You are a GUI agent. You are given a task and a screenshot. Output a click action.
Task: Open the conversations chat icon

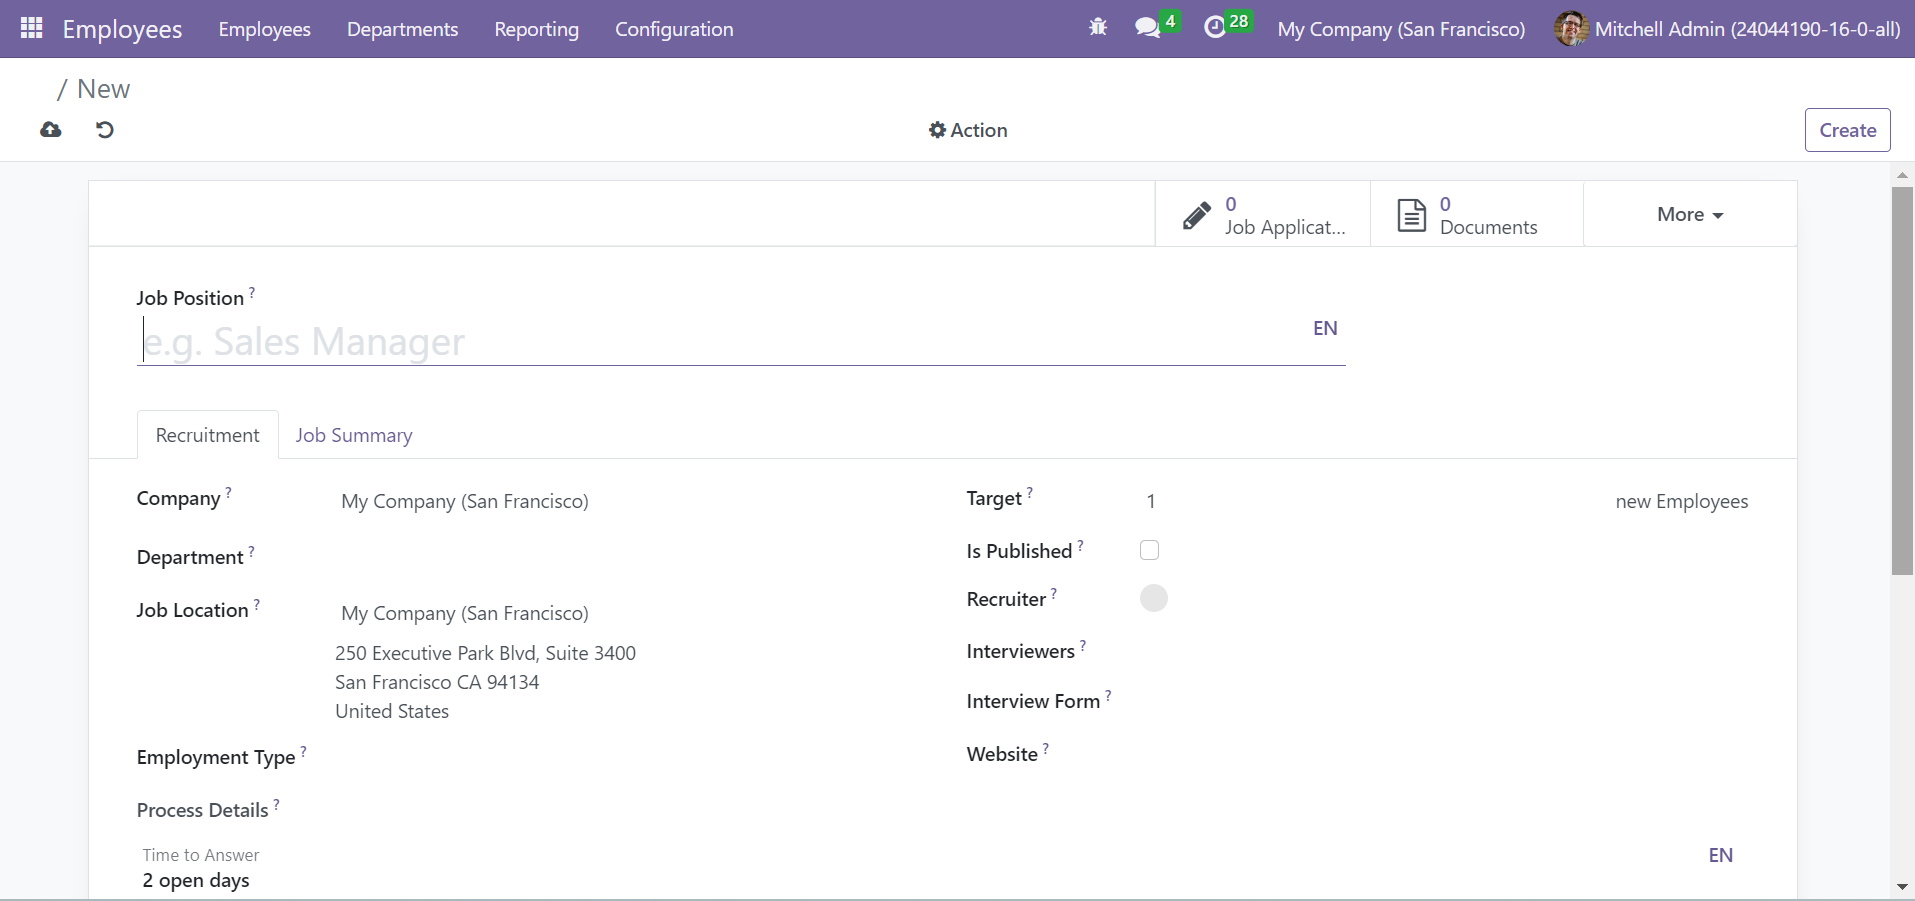point(1148,28)
